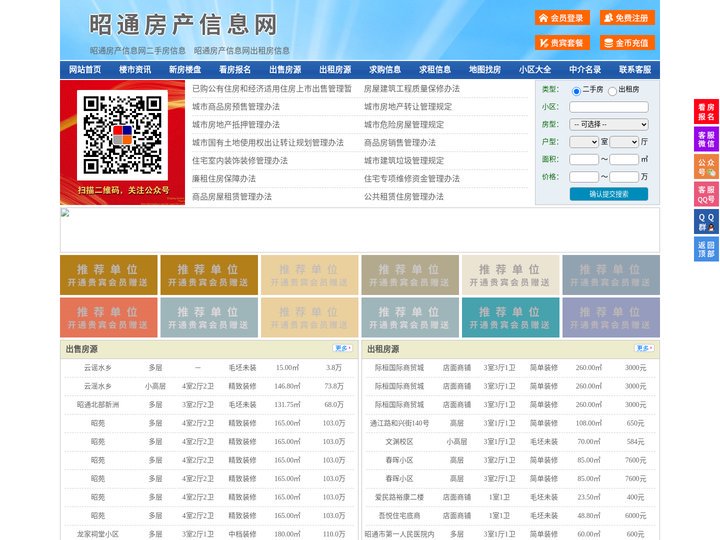Click the maximum 价格 input field

point(624,177)
